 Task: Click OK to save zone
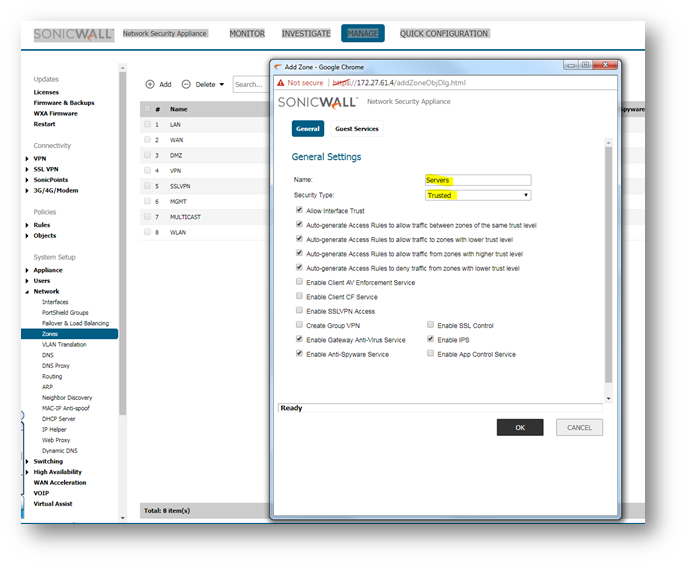coord(520,427)
